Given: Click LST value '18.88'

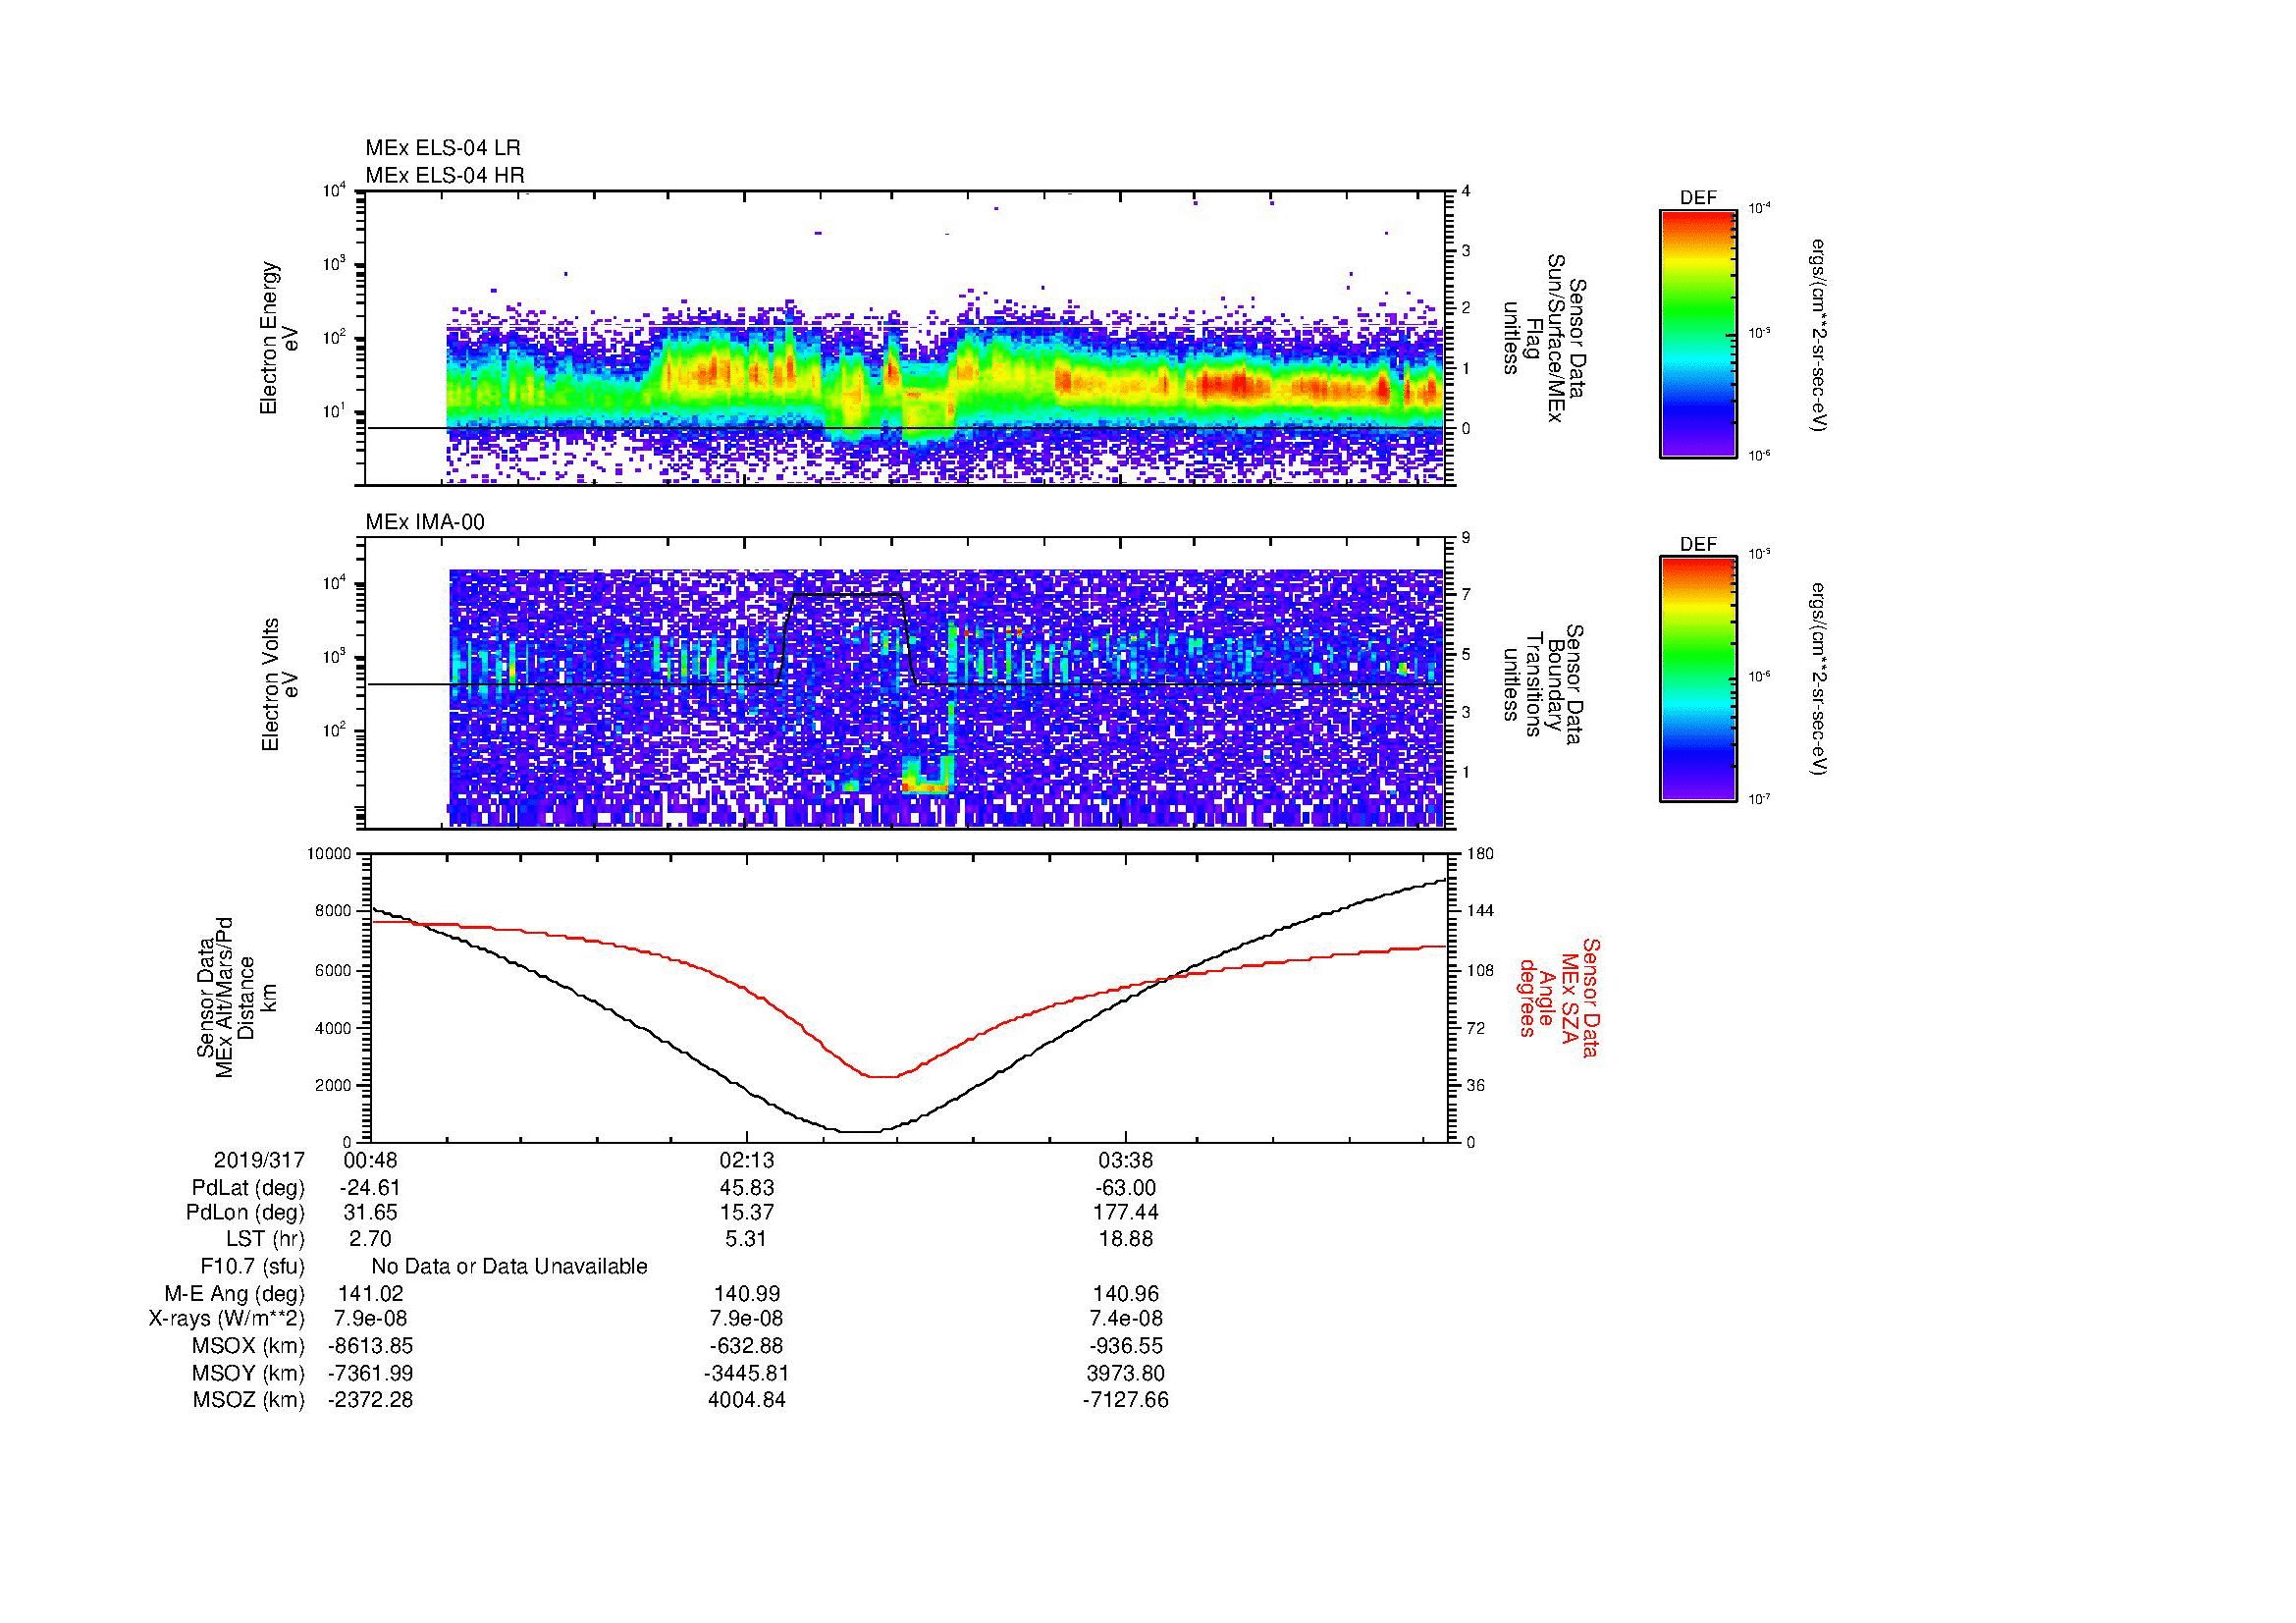Looking at the screenshot, I should 1126,1239.
